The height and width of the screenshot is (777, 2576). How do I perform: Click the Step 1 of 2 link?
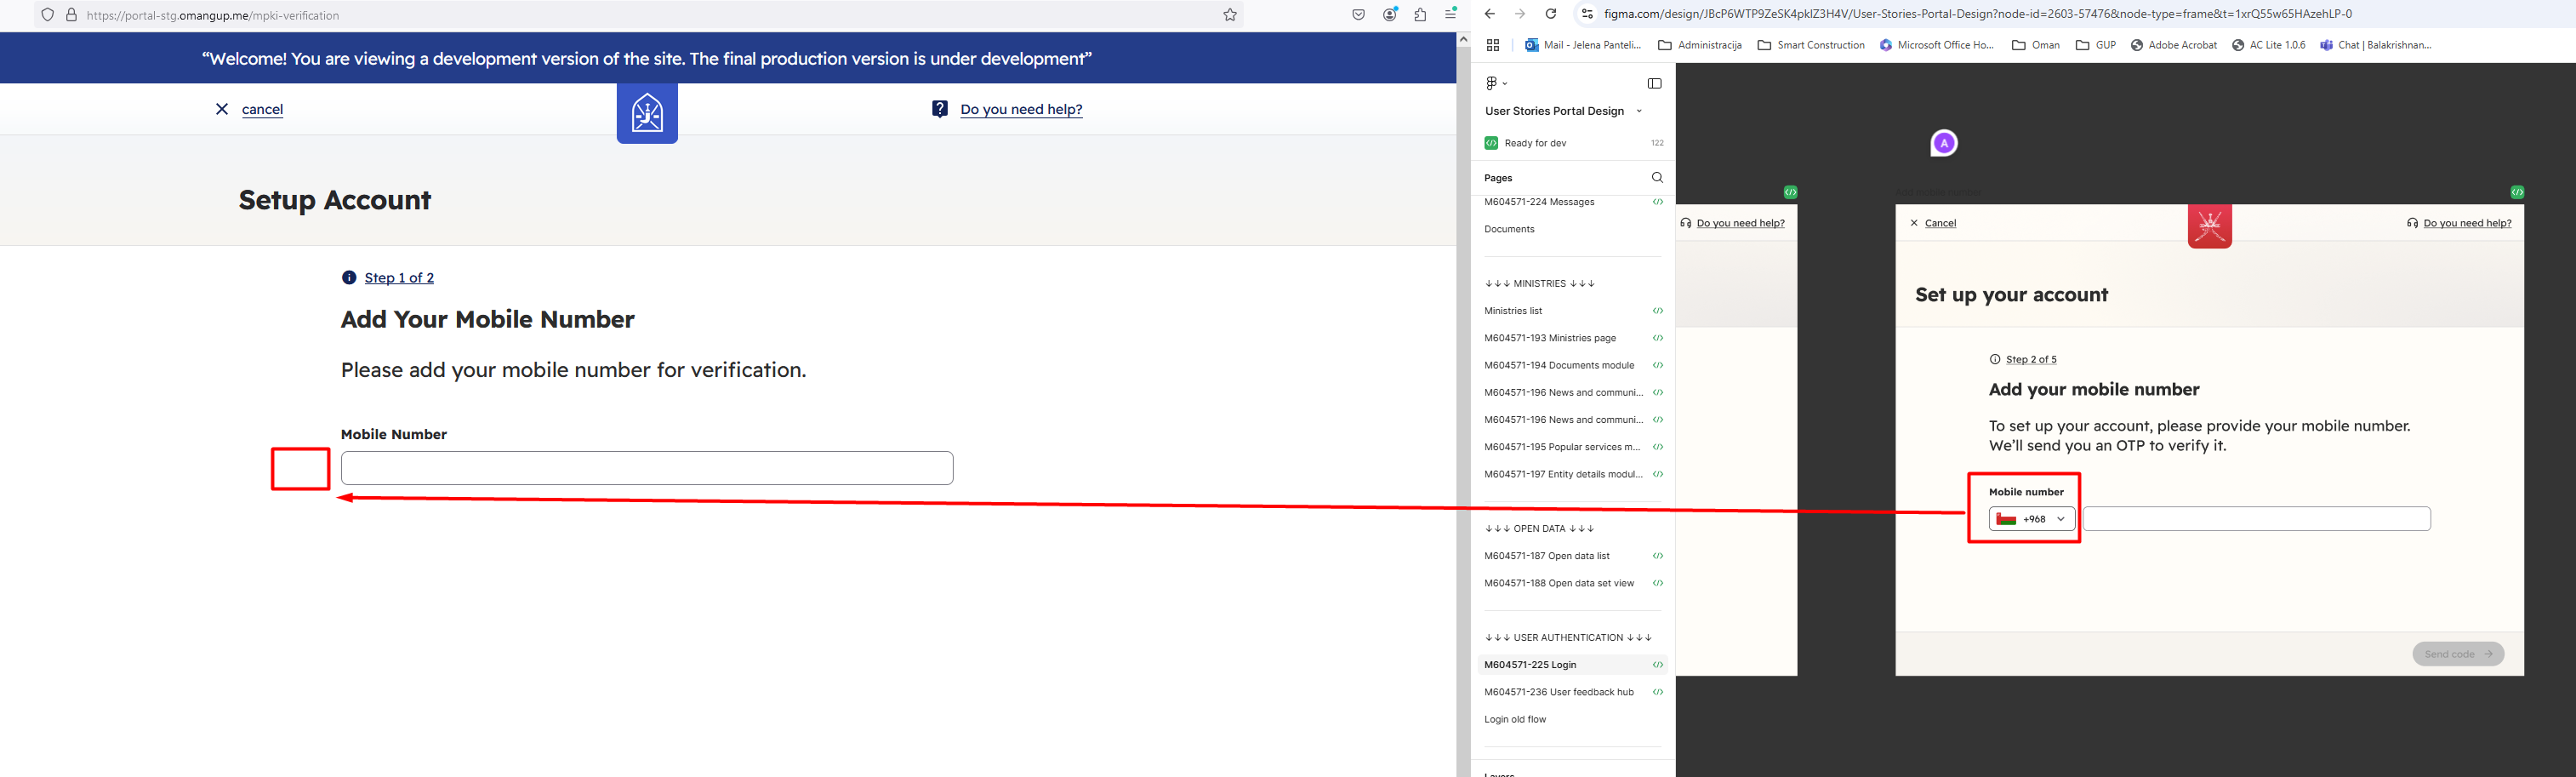coord(399,278)
